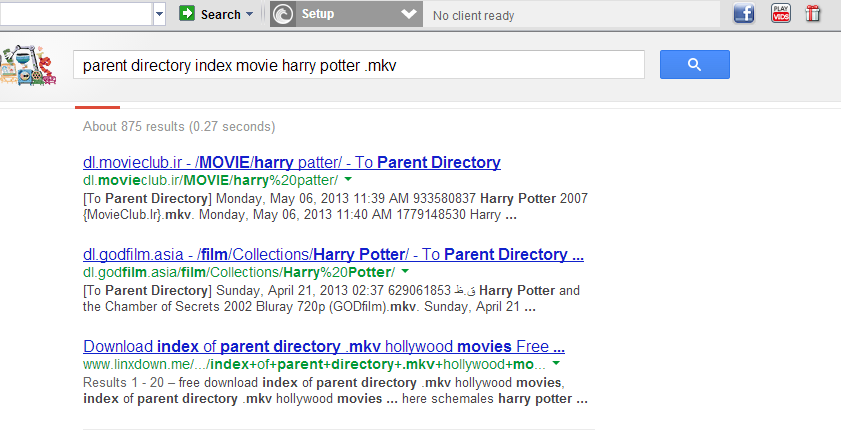Click the circular Setup swirl icon
Viewport: 841px width, 441px height.
pos(283,14)
